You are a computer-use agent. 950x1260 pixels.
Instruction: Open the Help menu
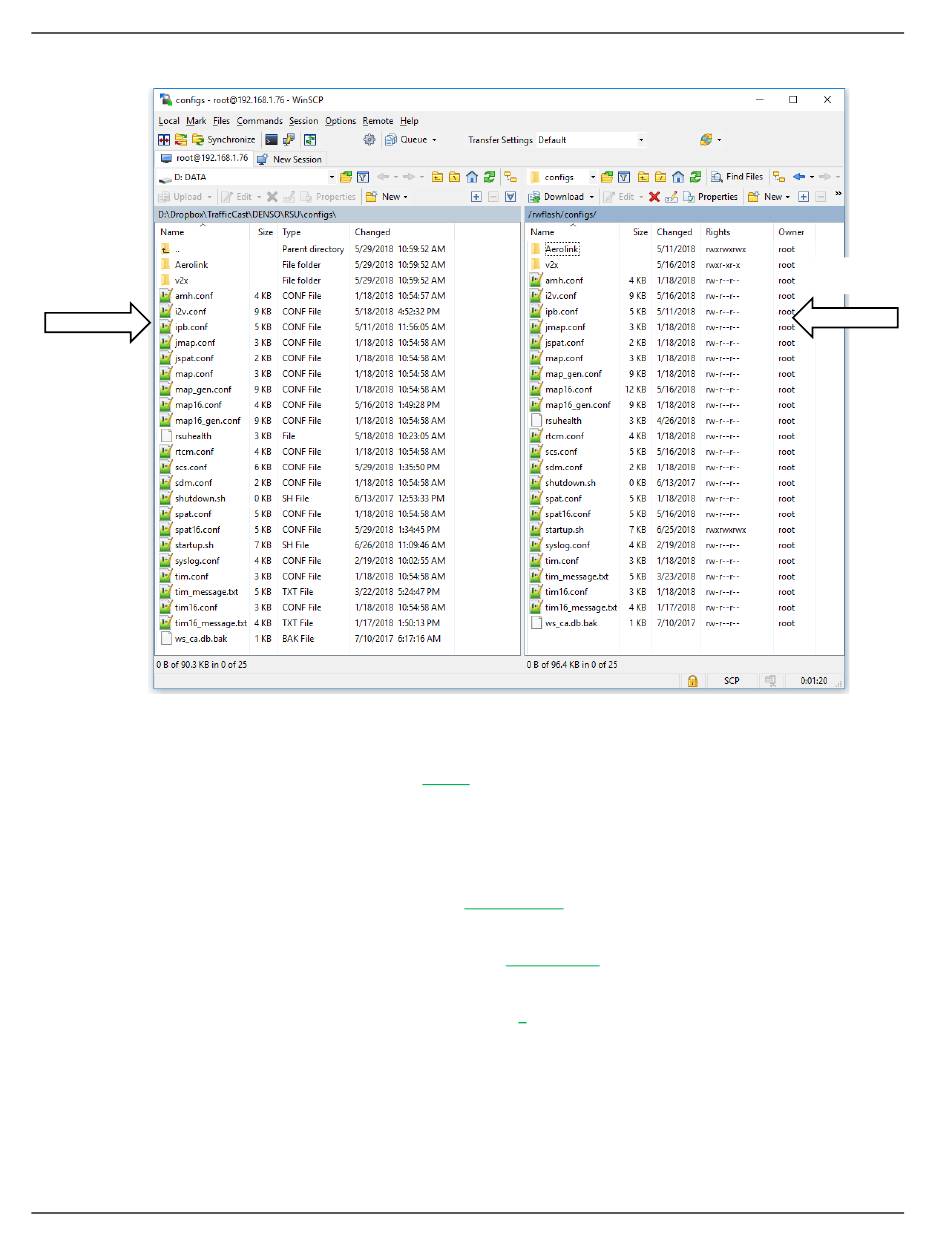(x=409, y=121)
